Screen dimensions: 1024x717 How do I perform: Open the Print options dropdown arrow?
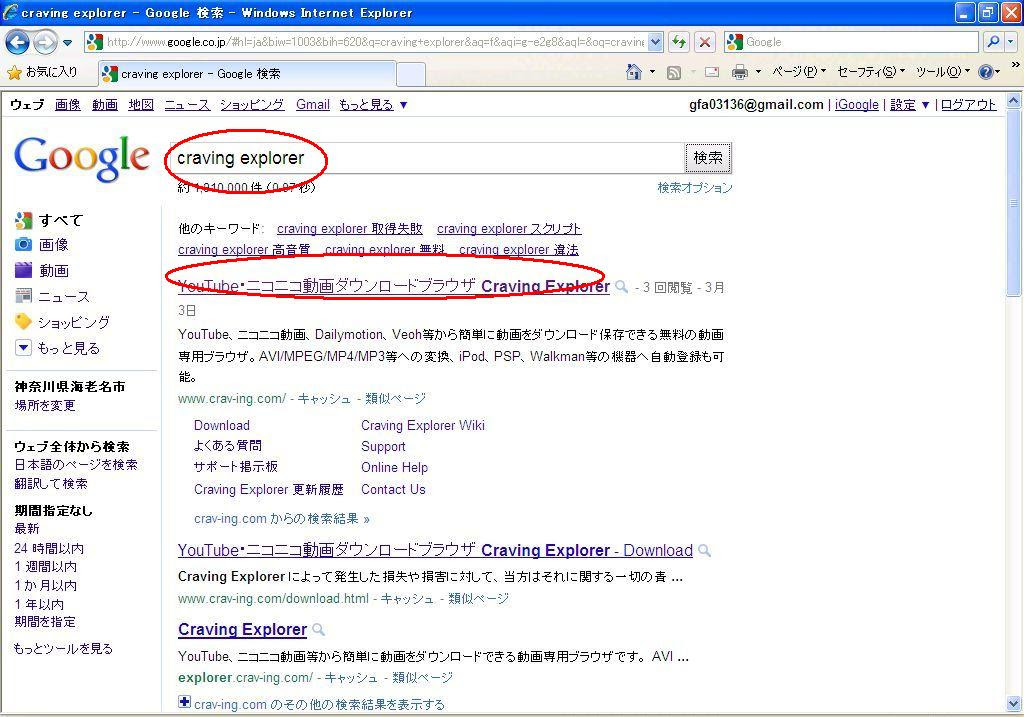point(758,72)
